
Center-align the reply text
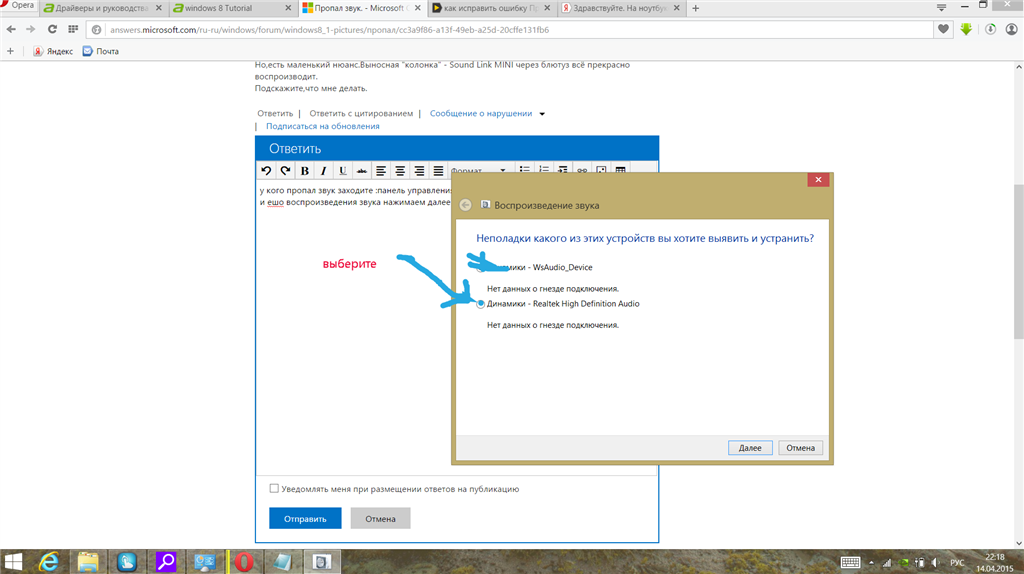coord(400,170)
